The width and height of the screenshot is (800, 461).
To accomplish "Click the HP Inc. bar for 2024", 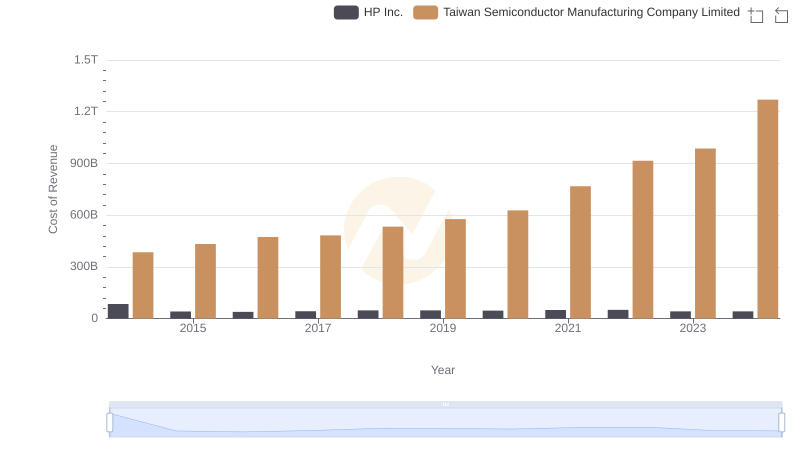I will tap(743, 315).
